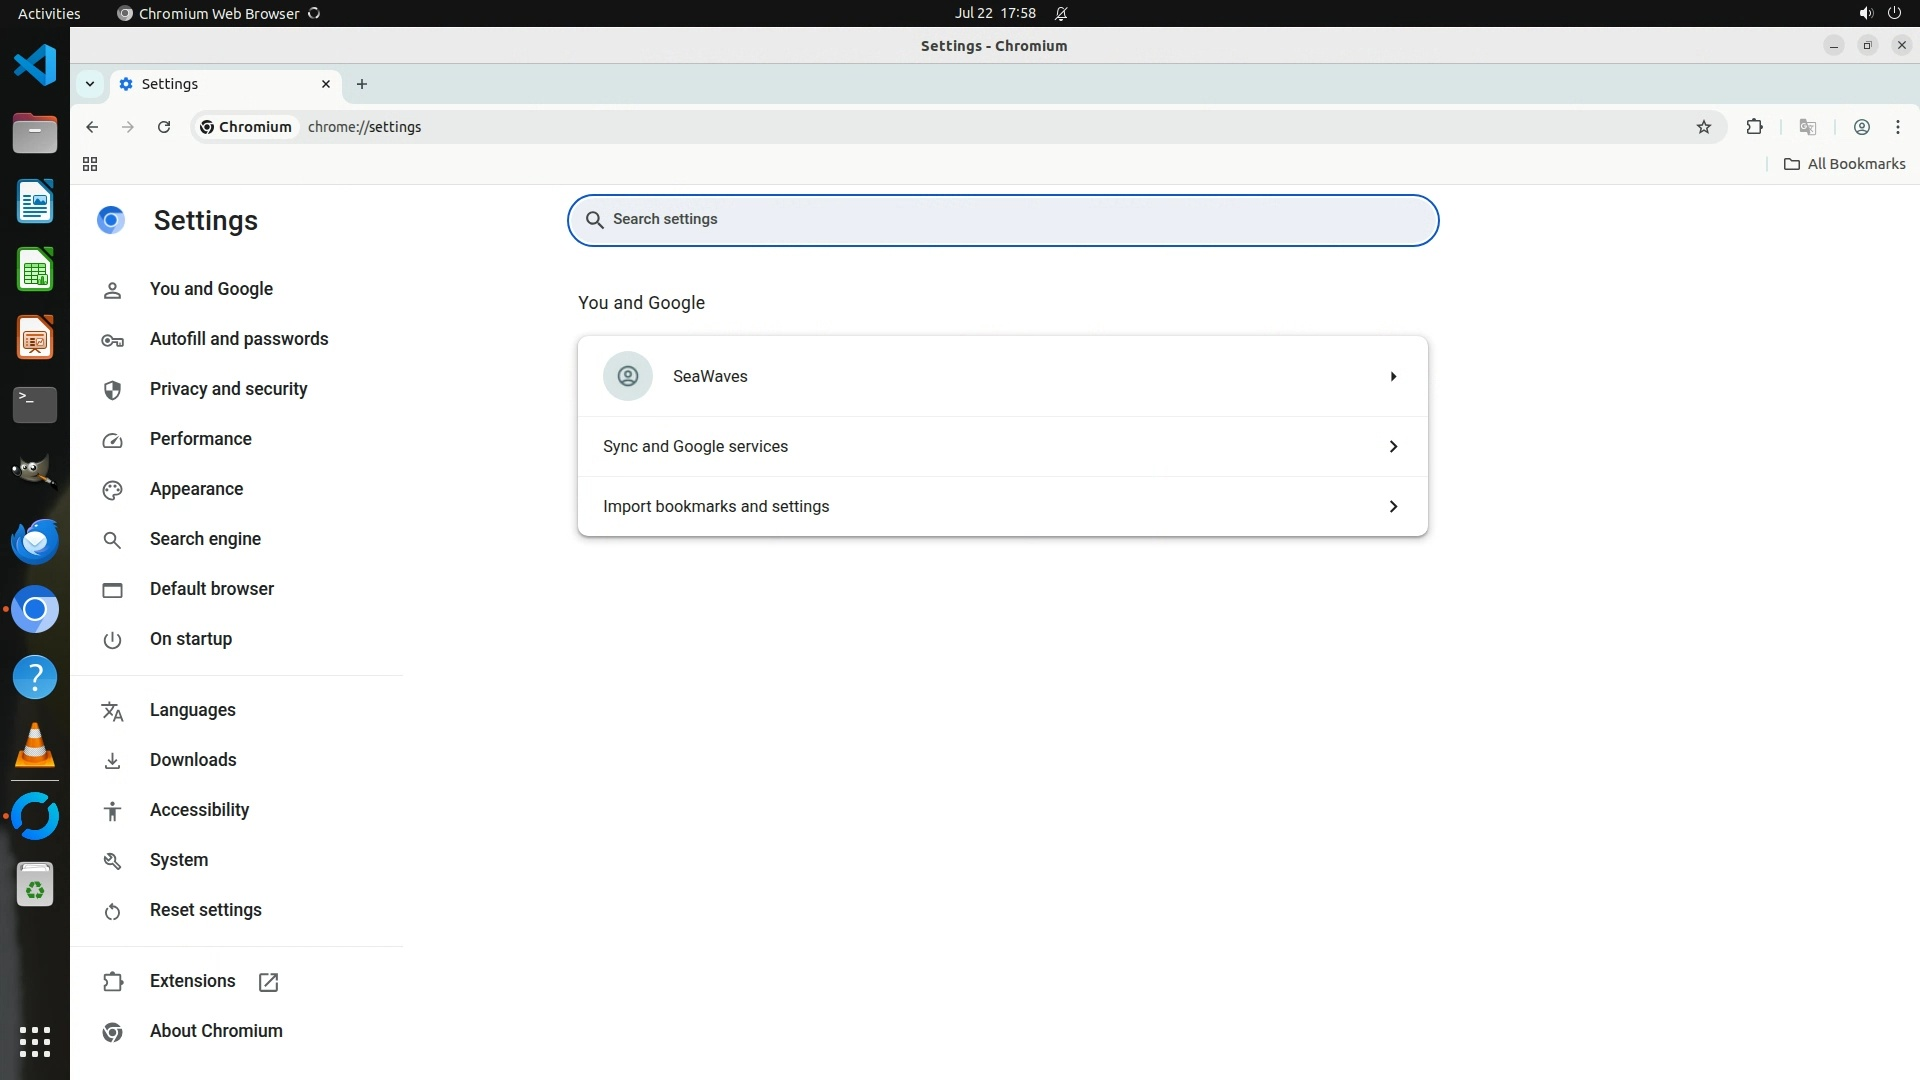The width and height of the screenshot is (1920, 1080).
Task: Select Privacy and security section
Action: tap(228, 389)
